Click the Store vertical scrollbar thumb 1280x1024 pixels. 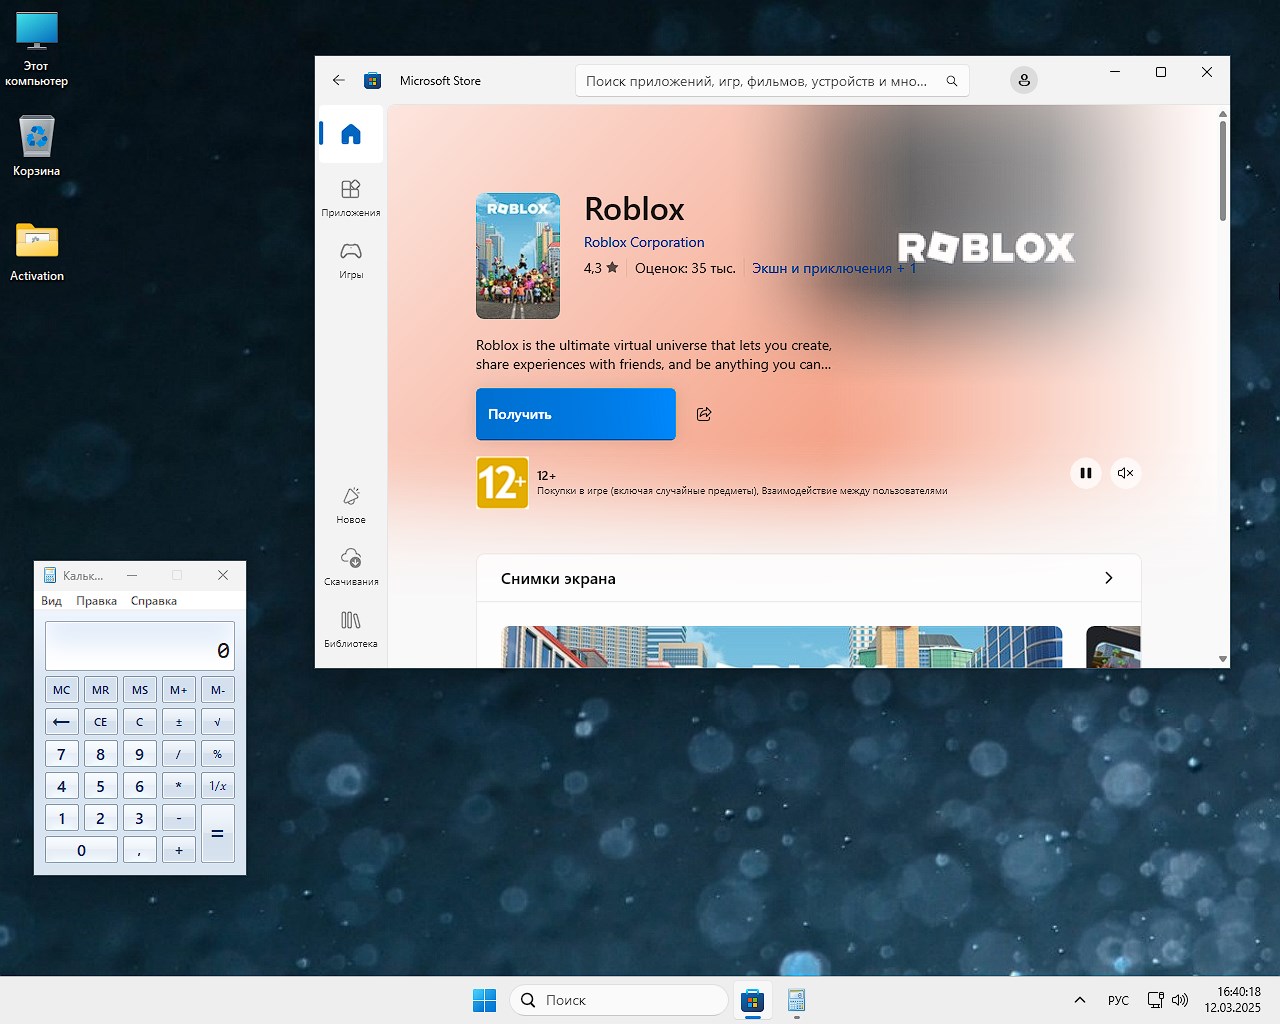point(1223,171)
